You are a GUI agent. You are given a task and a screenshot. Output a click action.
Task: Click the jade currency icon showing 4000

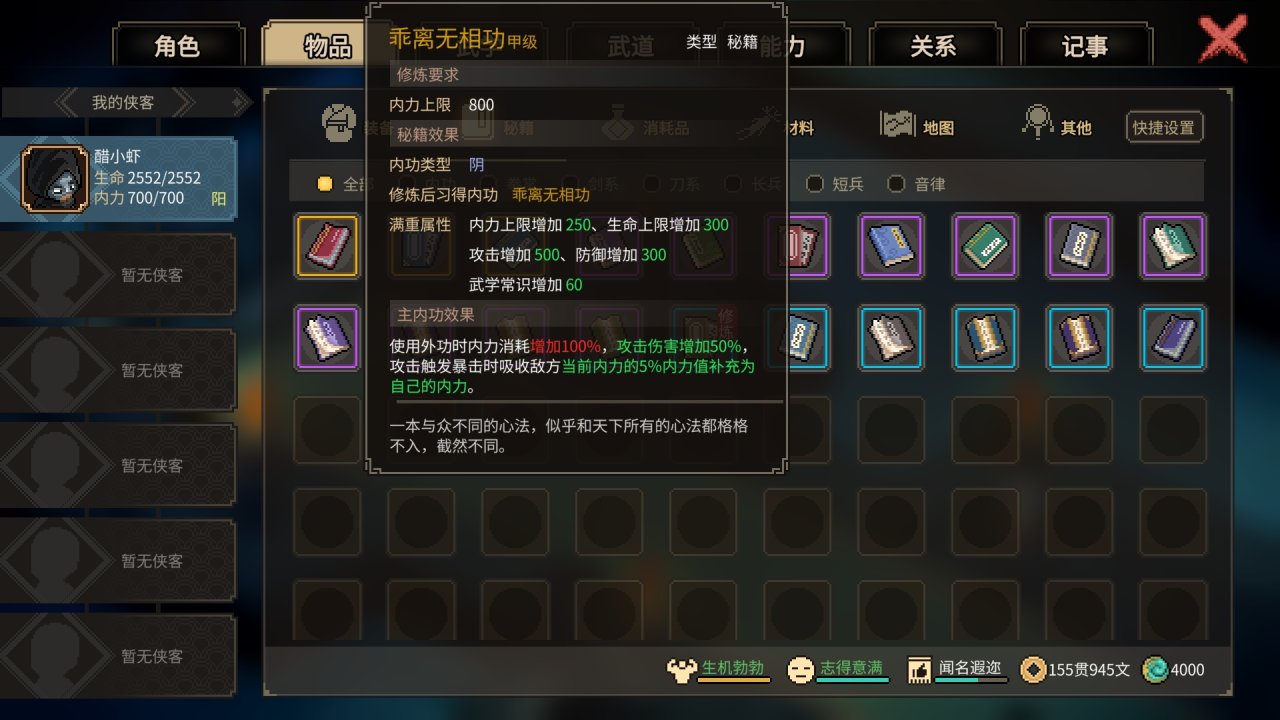pyautogui.click(x=1154, y=669)
